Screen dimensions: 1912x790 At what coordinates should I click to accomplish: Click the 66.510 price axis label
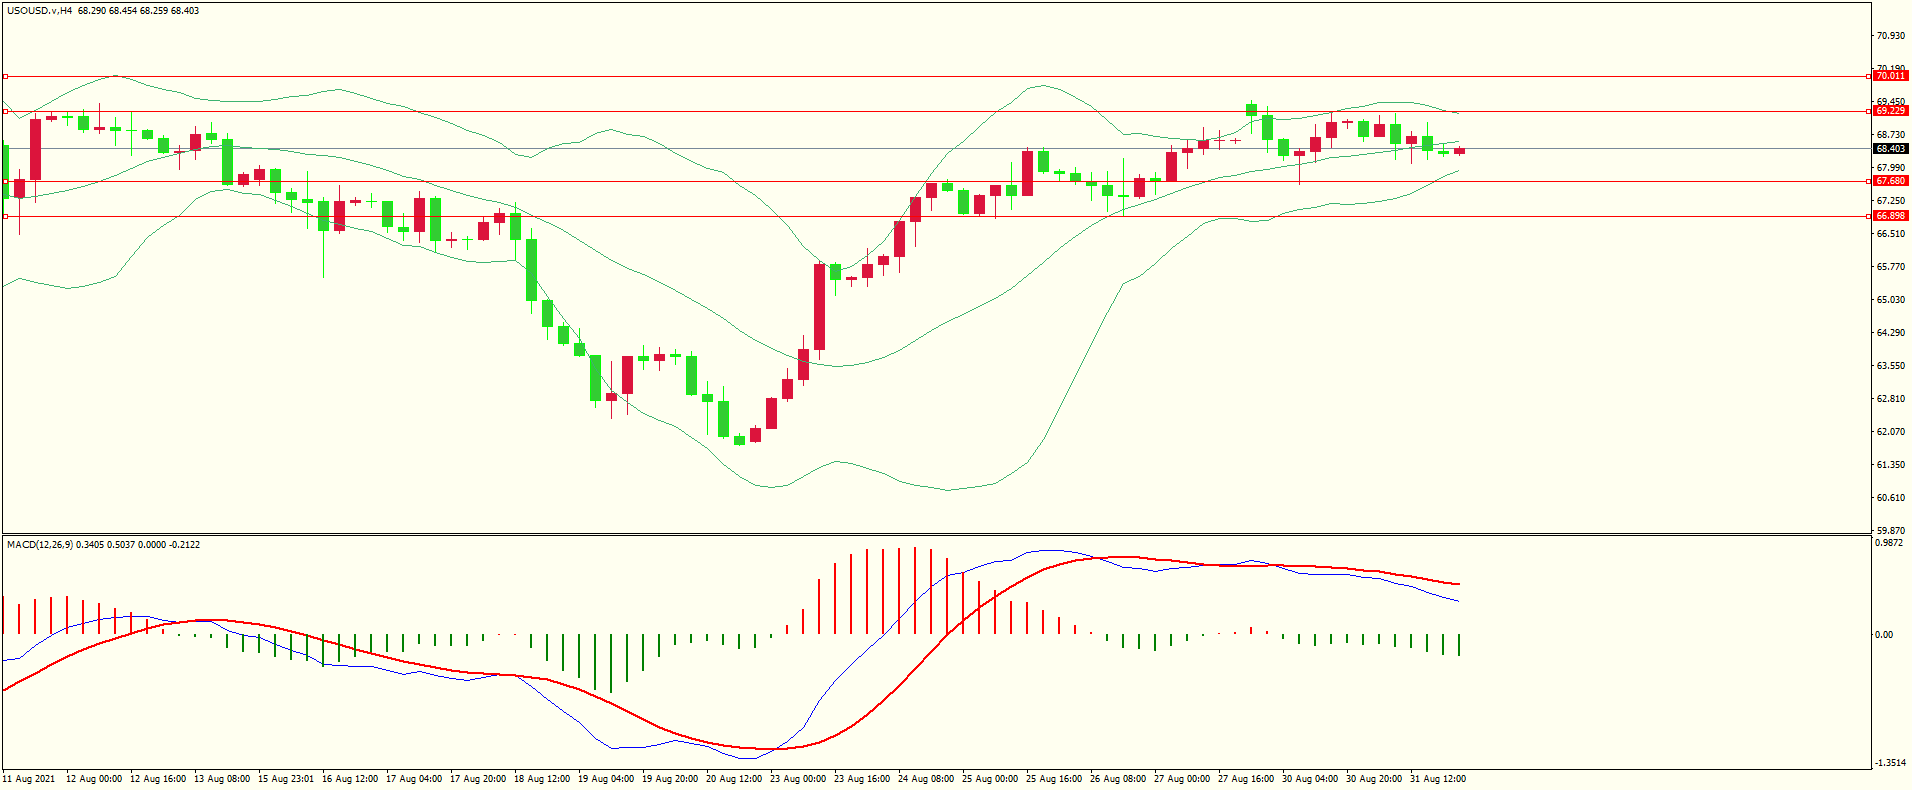[1890, 234]
